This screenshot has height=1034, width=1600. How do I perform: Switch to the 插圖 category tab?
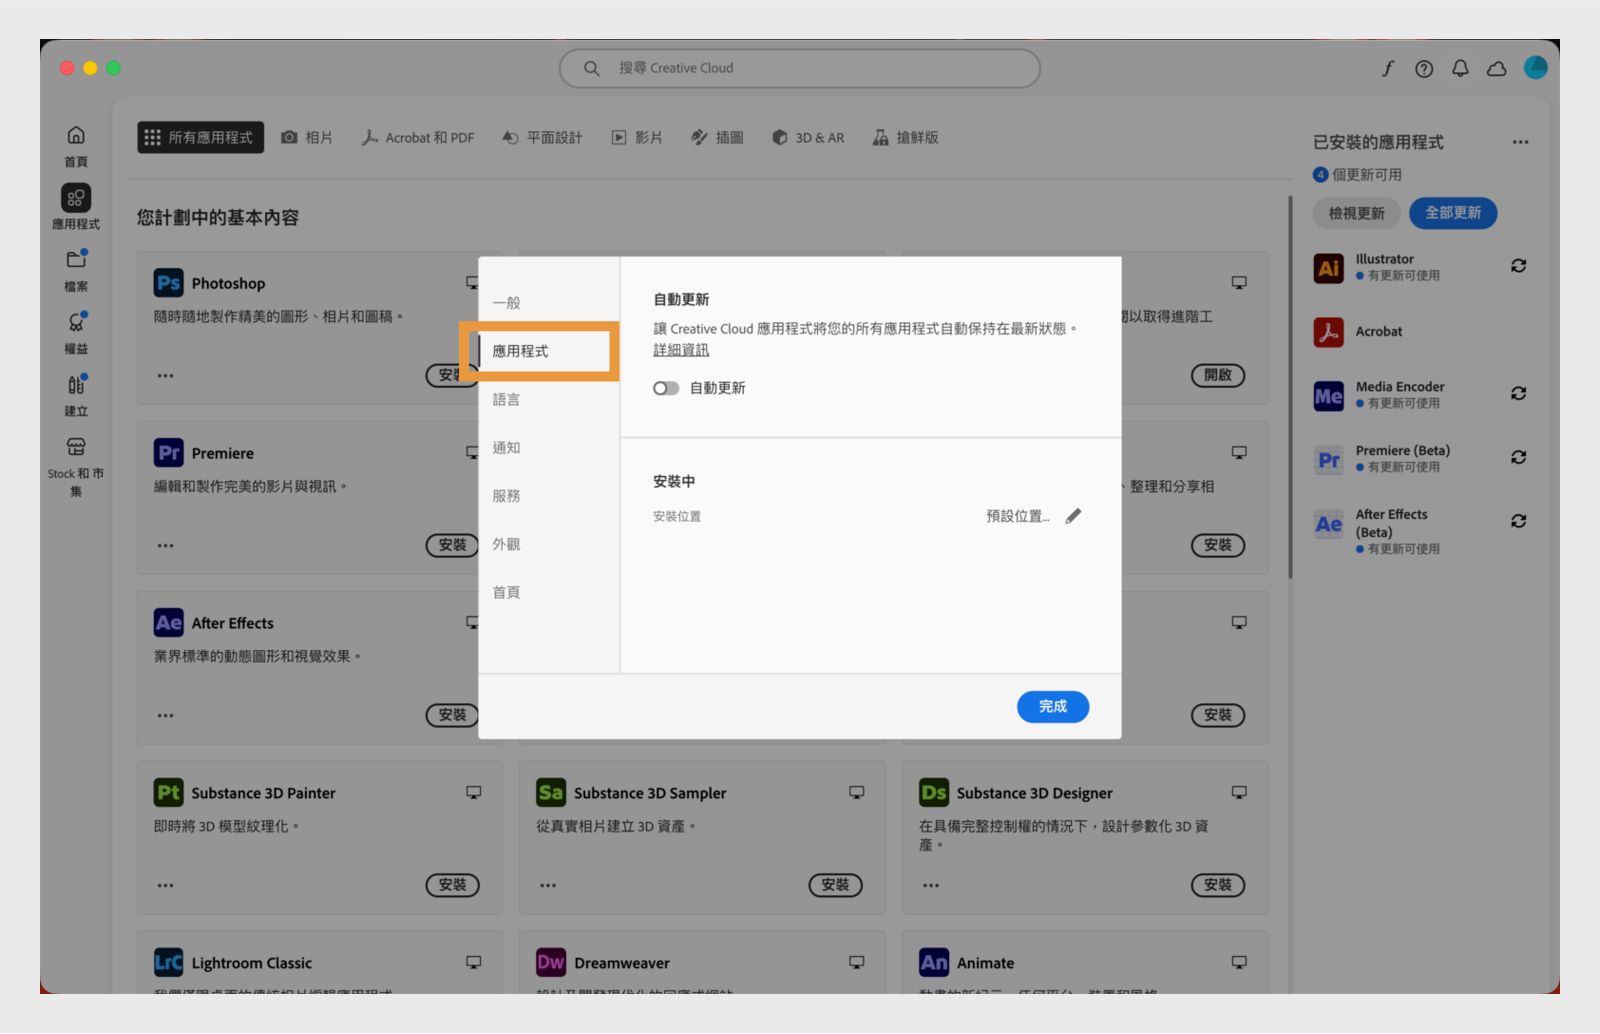click(717, 137)
